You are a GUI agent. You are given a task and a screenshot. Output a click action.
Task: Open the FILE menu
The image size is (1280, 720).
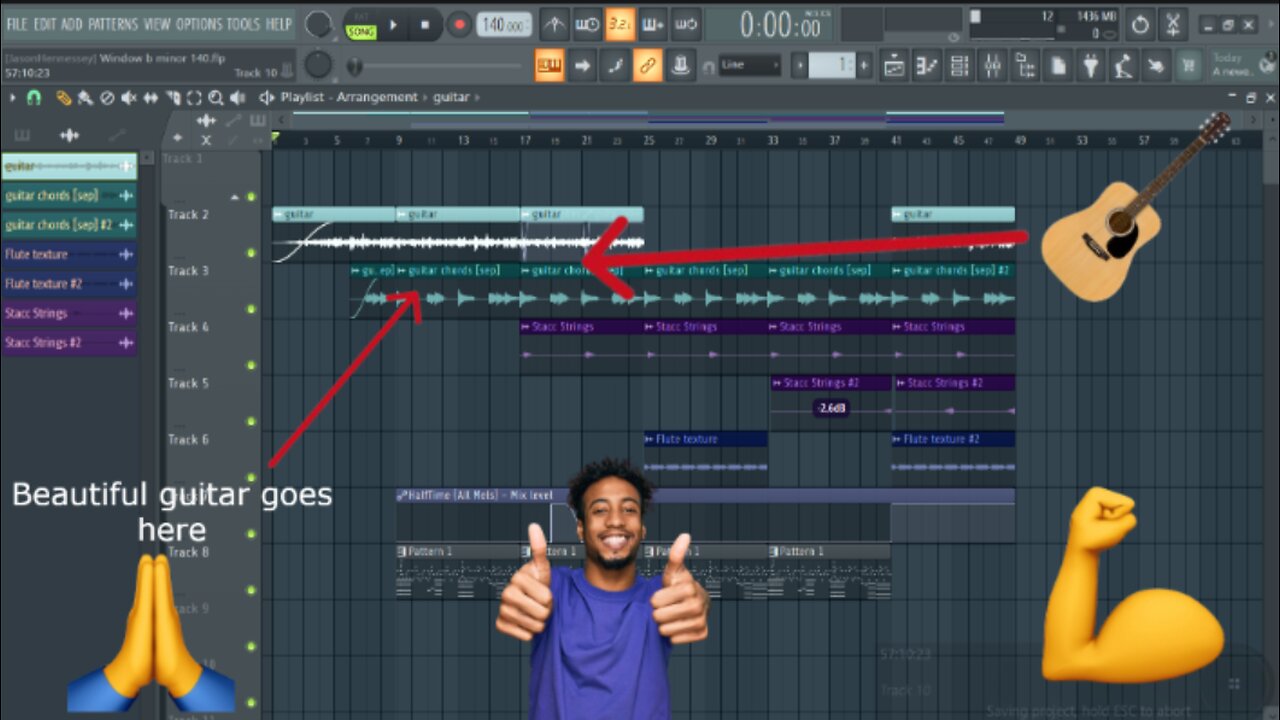[18, 23]
